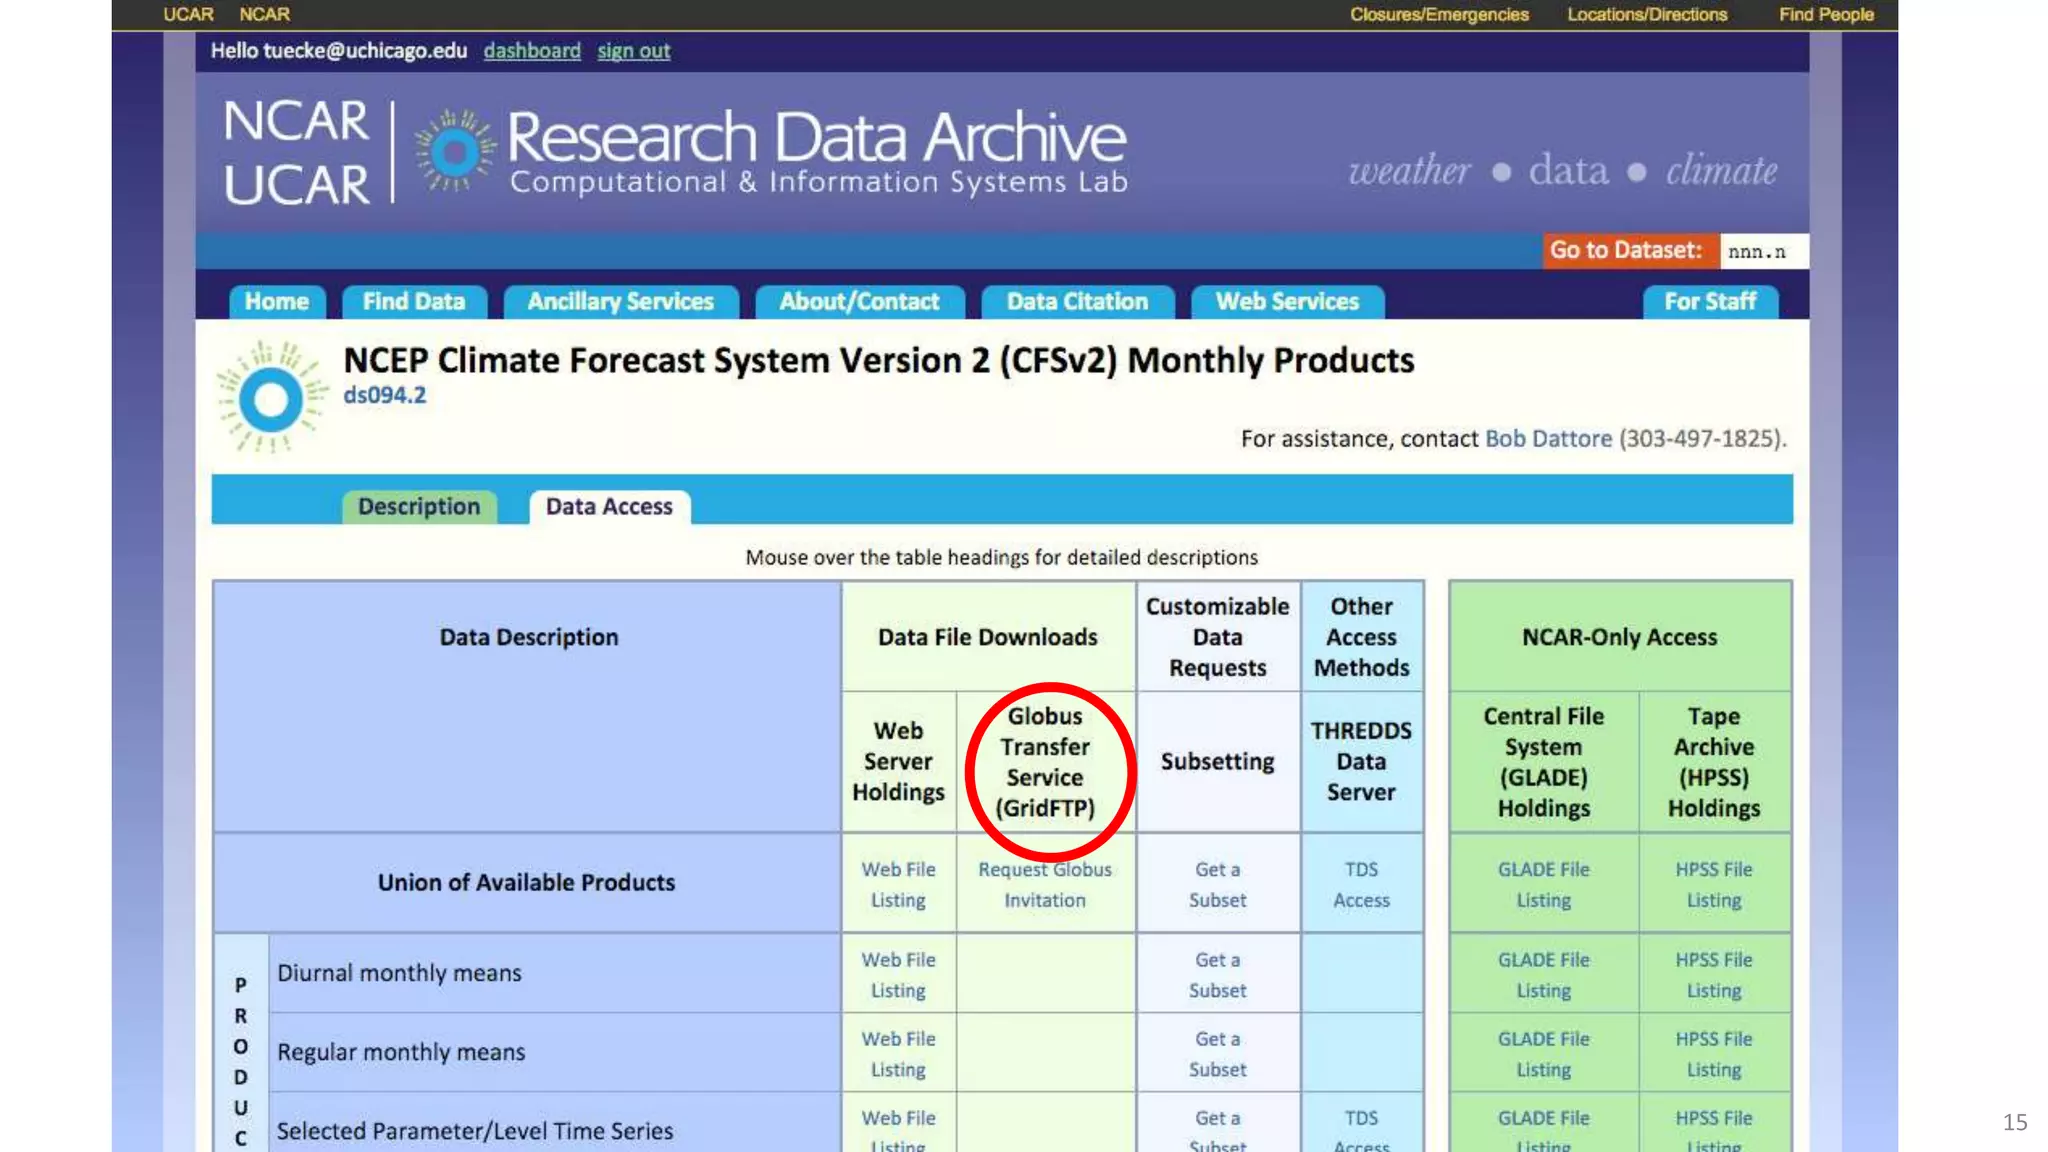Click the Research Data Archive sunburst logo
Screen dimensions: 2048x1152
[455, 152]
